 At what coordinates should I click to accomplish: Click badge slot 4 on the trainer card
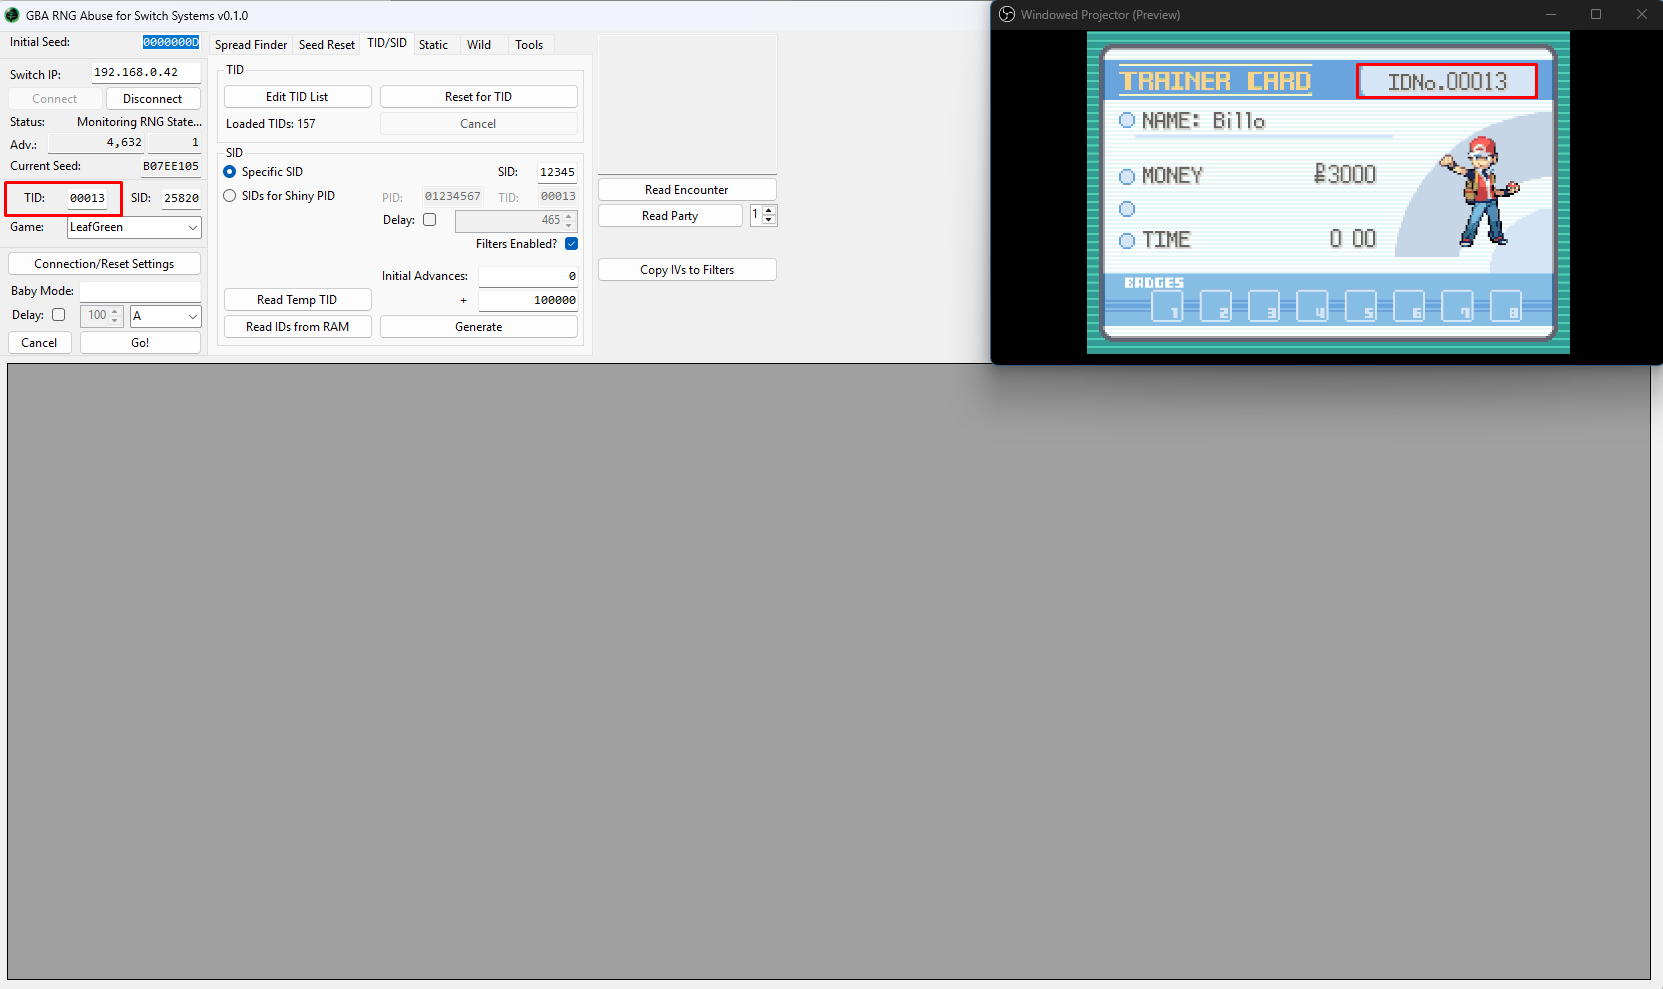click(1312, 306)
